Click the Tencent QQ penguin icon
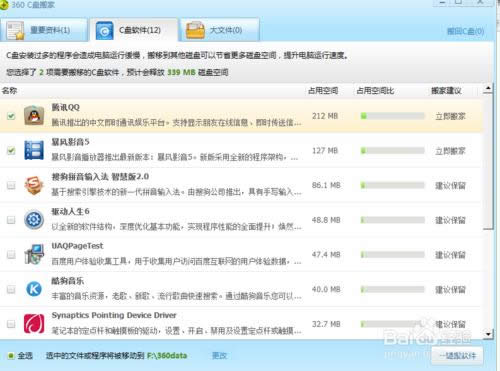 pos(34,115)
